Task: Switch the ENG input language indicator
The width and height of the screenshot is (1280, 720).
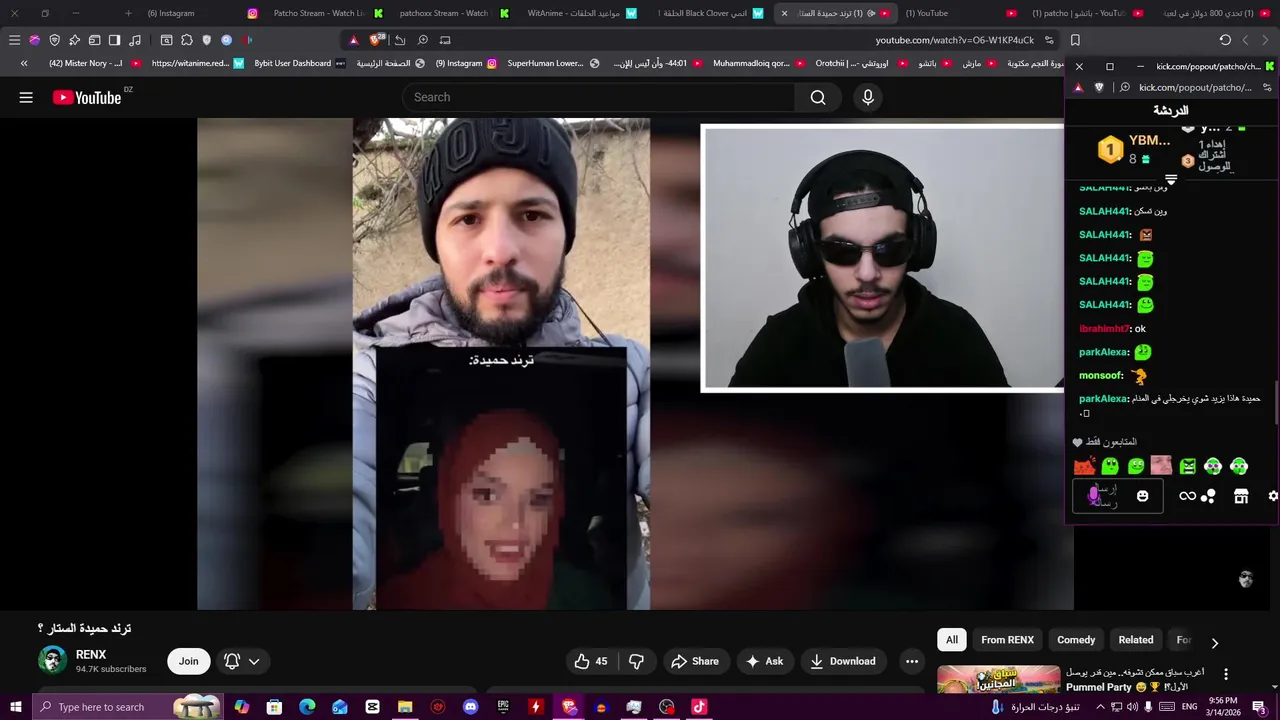Action: point(1189,707)
